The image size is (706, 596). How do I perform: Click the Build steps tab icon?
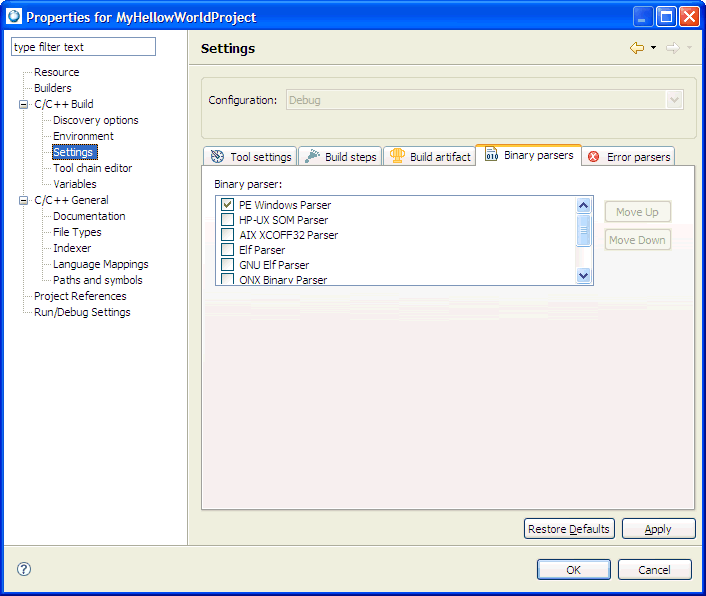(312, 157)
